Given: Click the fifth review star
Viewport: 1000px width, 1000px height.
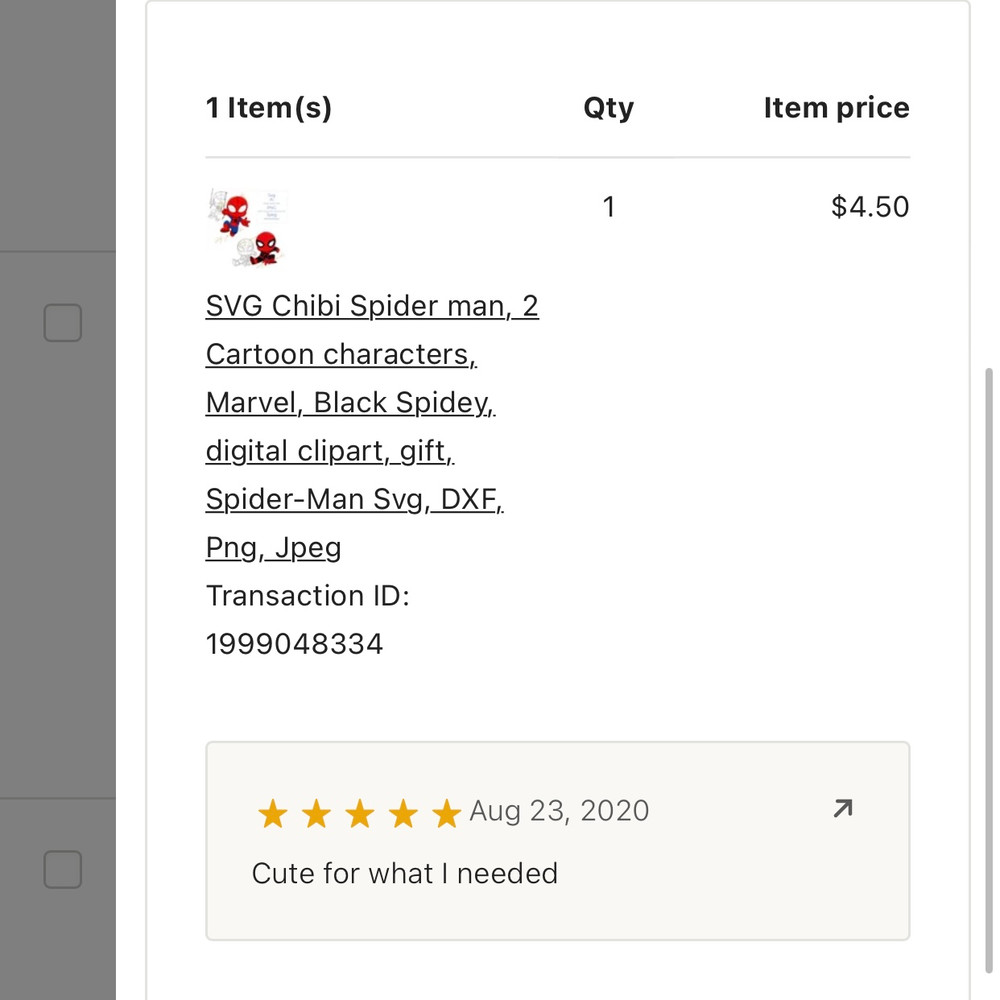Looking at the screenshot, I should [x=446, y=814].
